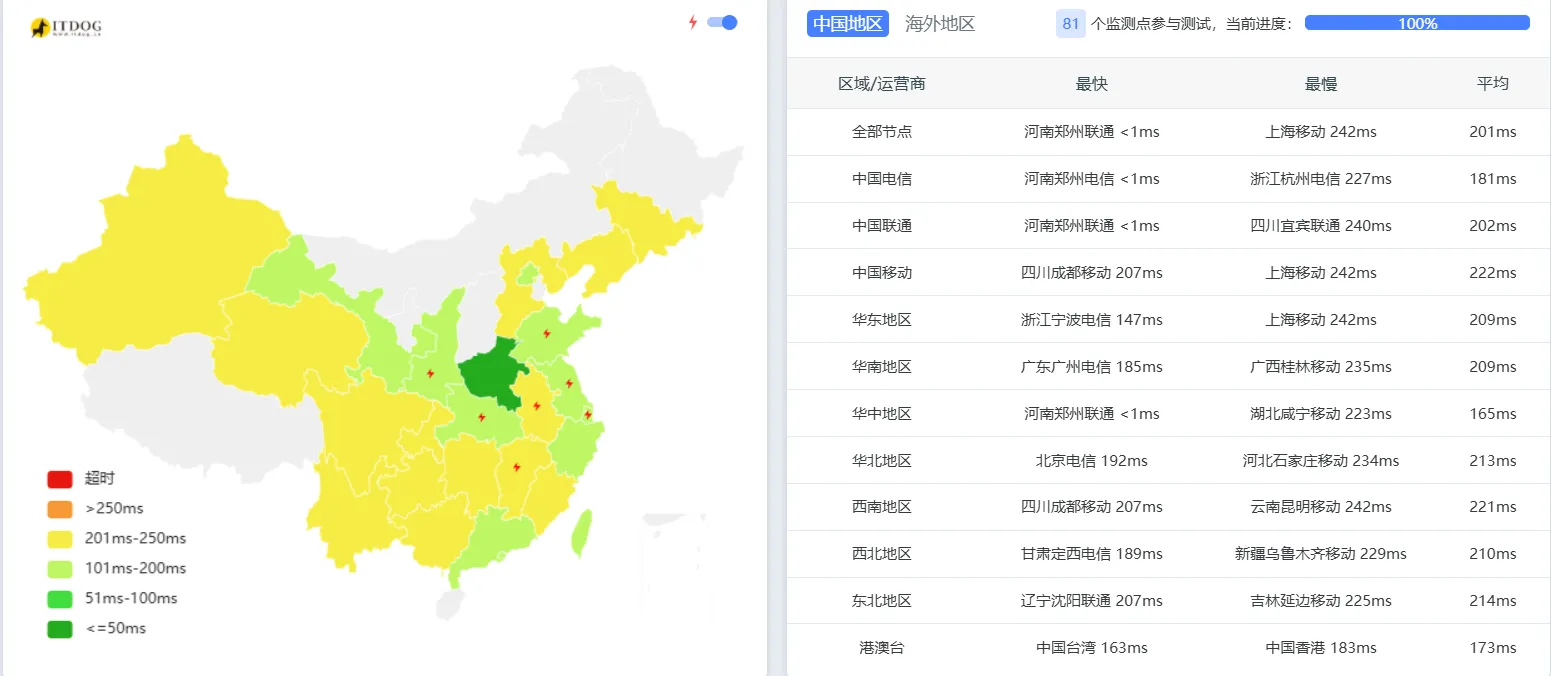Select the 西南地区 row label
The height and width of the screenshot is (676, 1551).
click(x=882, y=507)
